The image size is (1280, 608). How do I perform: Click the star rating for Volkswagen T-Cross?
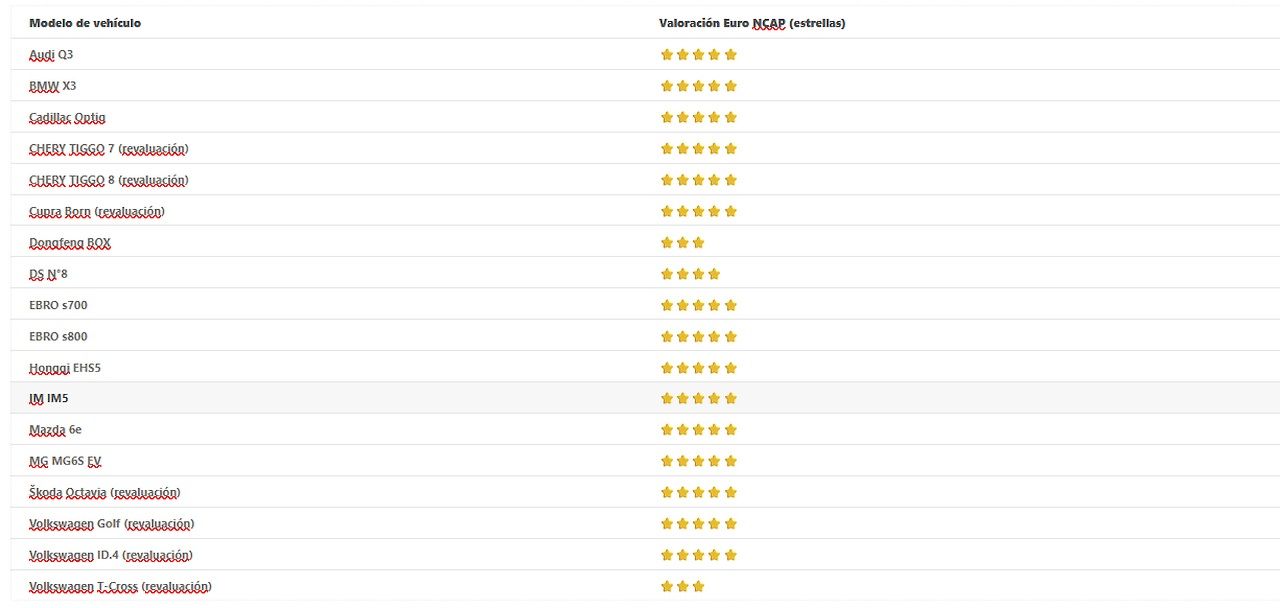(x=682, y=587)
